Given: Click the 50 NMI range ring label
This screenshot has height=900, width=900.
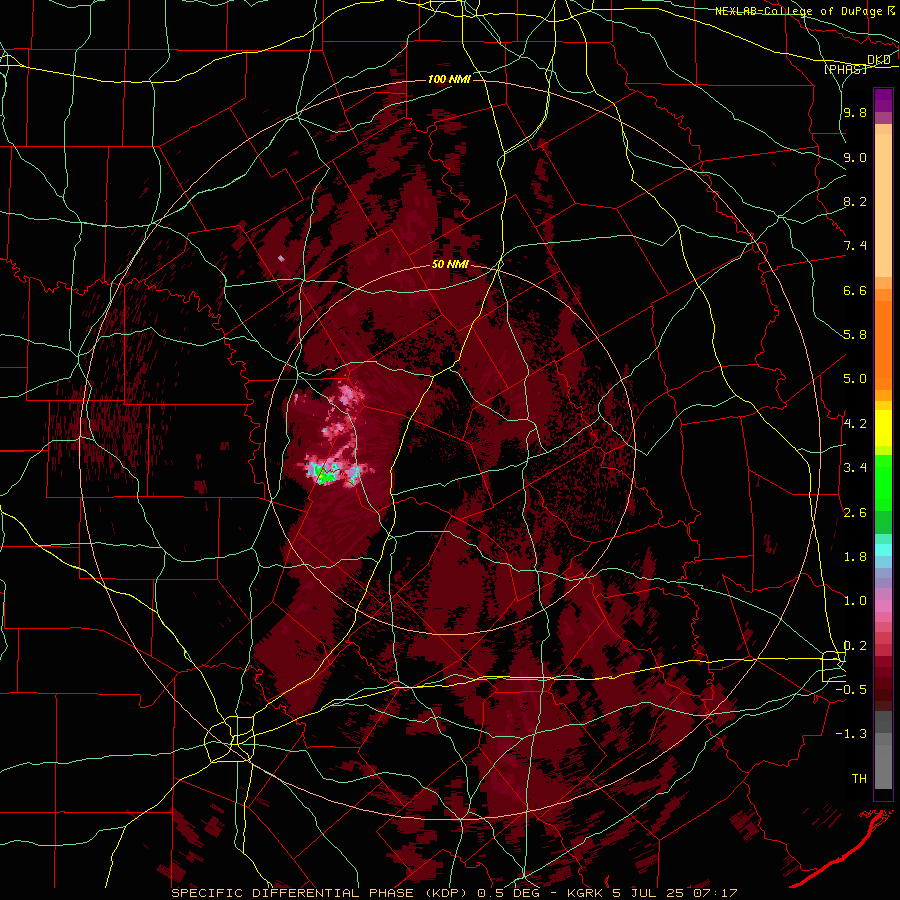Looking at the screenshot, I should tap(450, 265).
